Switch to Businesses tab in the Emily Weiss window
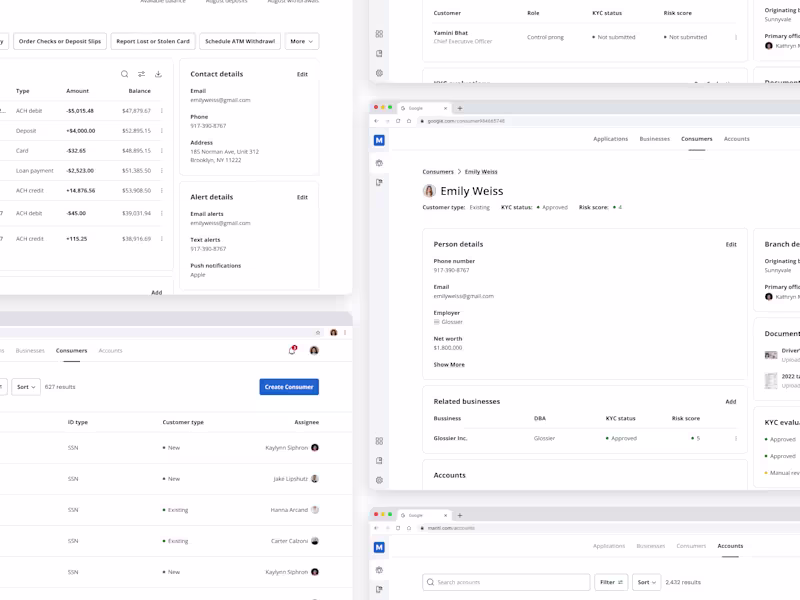The height and width of the screenshot is (600, 800). (655, 139)
